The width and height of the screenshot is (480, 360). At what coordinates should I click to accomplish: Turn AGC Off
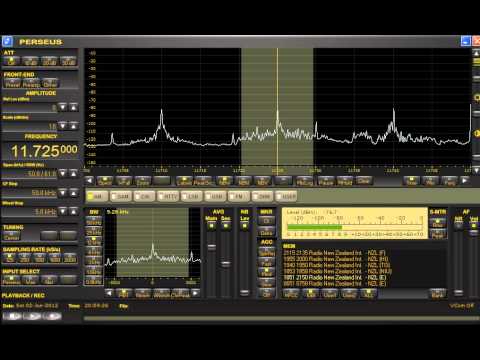click(x=267, y=294)
